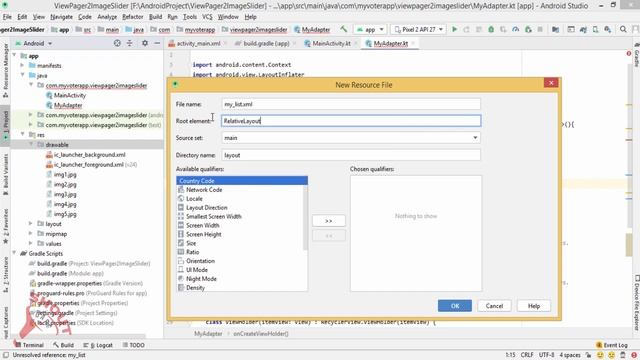Open Project panel settings gear
640x360 pixels.
tap(145, 43)
